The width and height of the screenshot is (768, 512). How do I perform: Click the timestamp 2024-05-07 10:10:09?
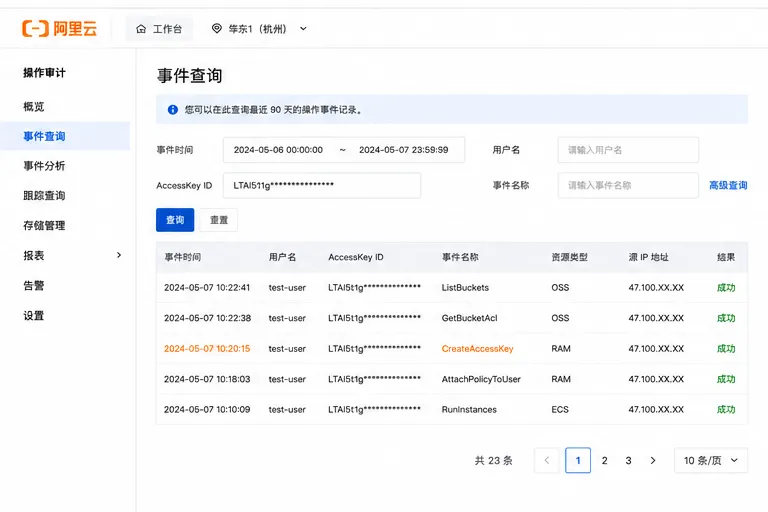click(x=207, y=410)
